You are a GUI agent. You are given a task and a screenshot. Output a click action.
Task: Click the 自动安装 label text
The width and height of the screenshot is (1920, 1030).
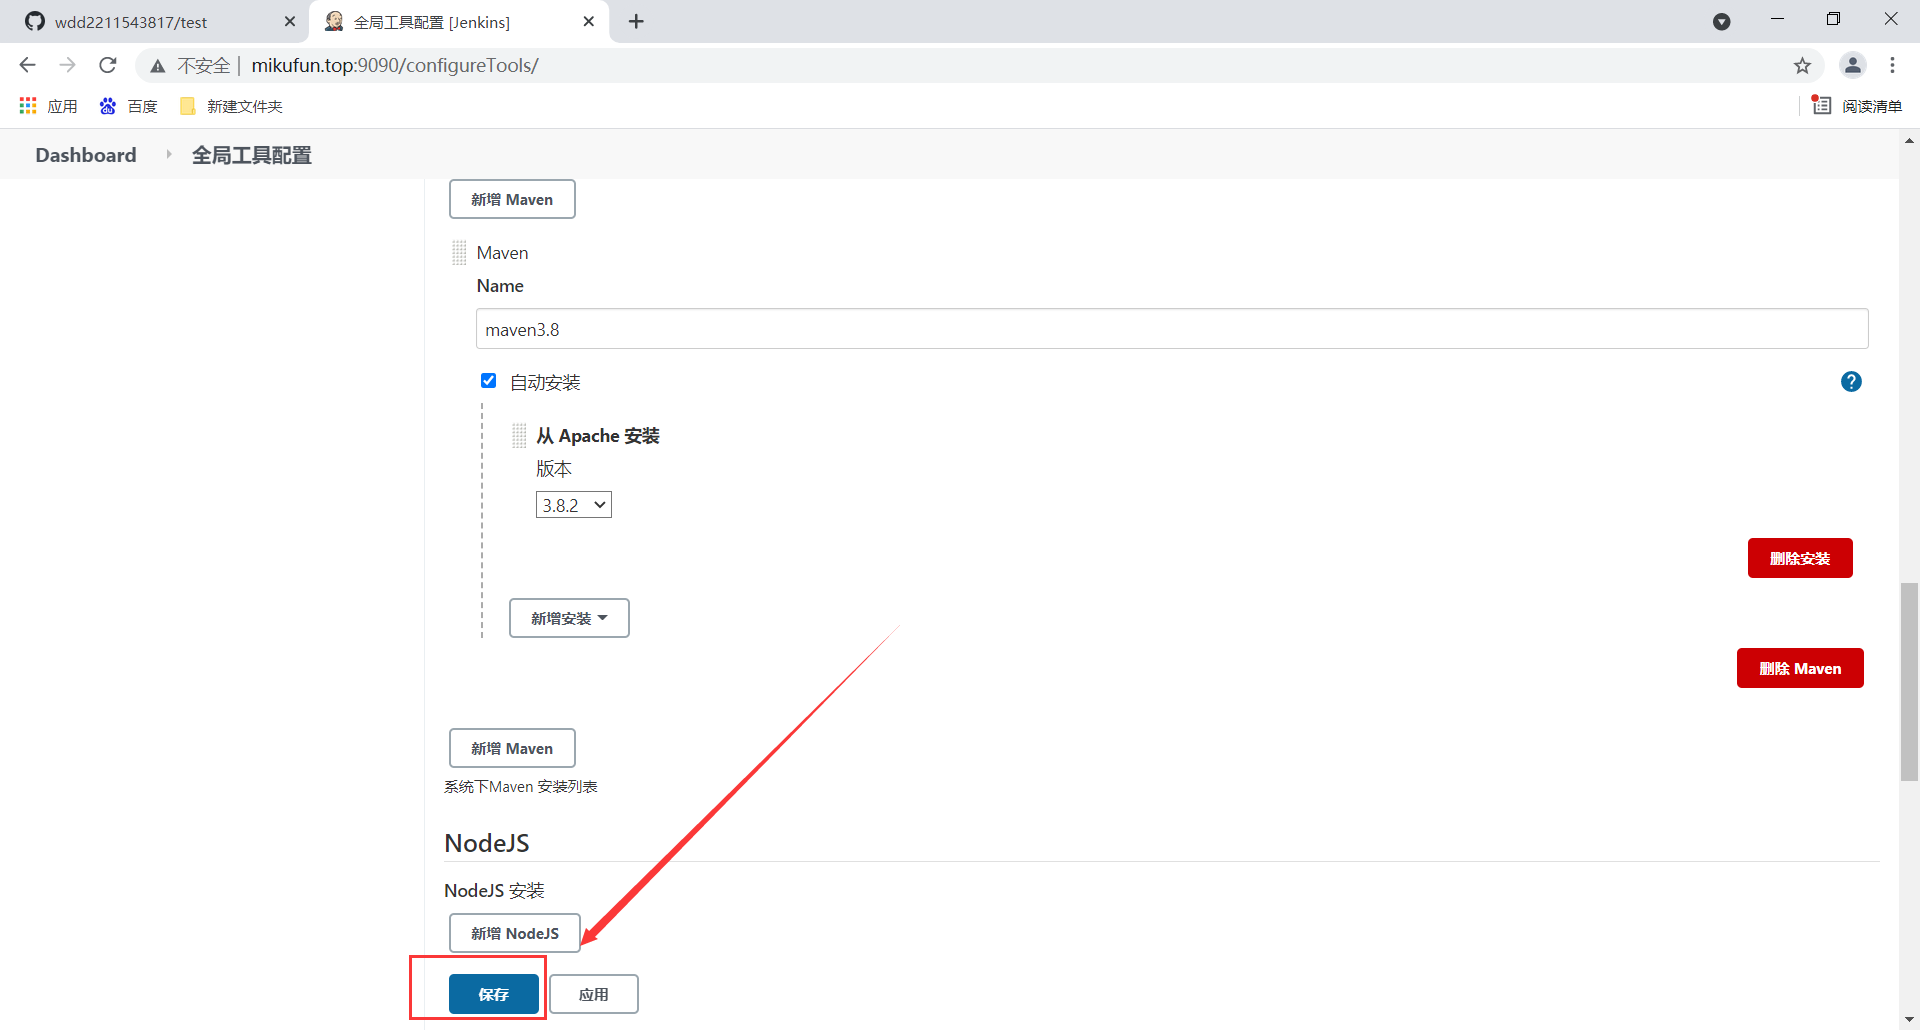pyautogui.click(x=545, y=382)
